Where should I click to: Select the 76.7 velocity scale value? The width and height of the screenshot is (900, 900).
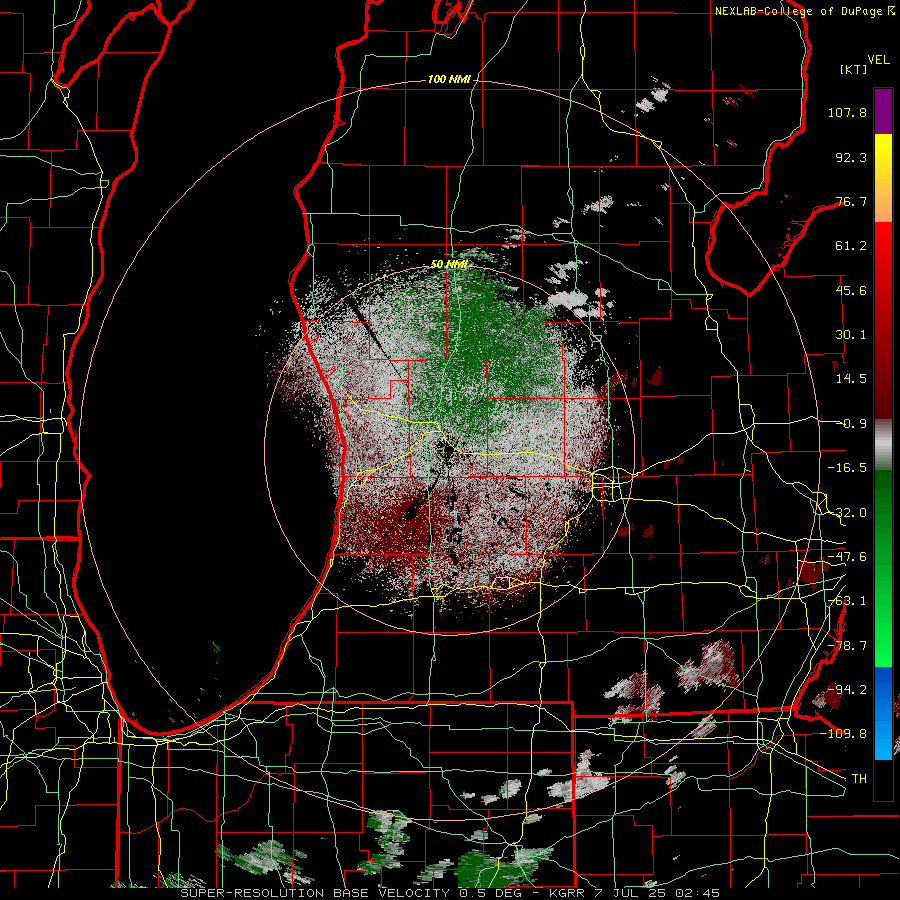851,201
